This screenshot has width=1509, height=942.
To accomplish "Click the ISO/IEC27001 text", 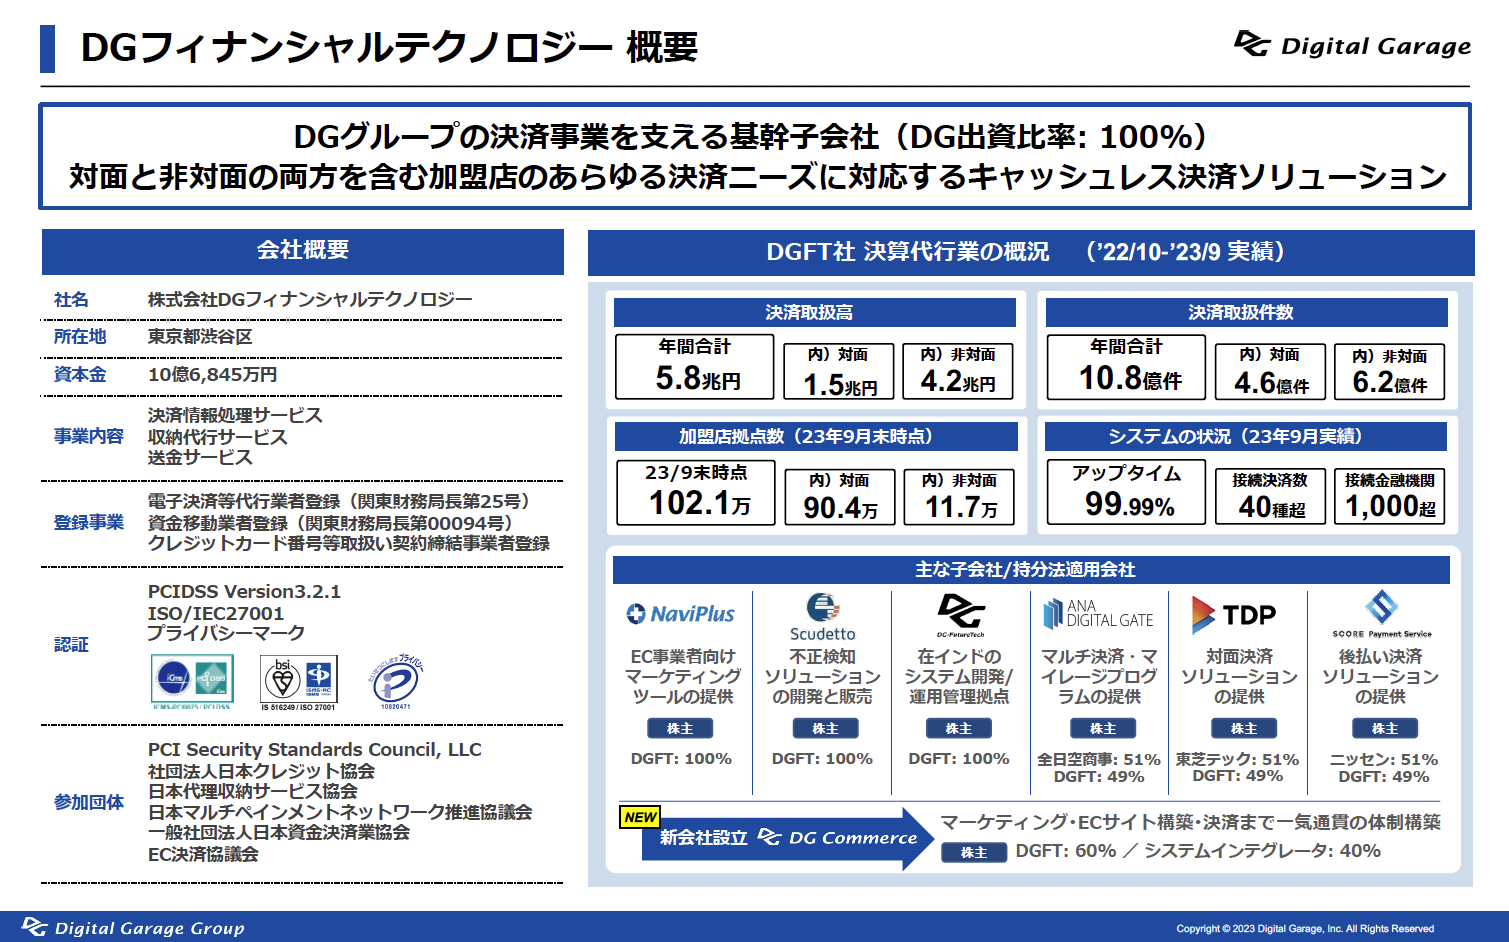I will pos(216,614).
